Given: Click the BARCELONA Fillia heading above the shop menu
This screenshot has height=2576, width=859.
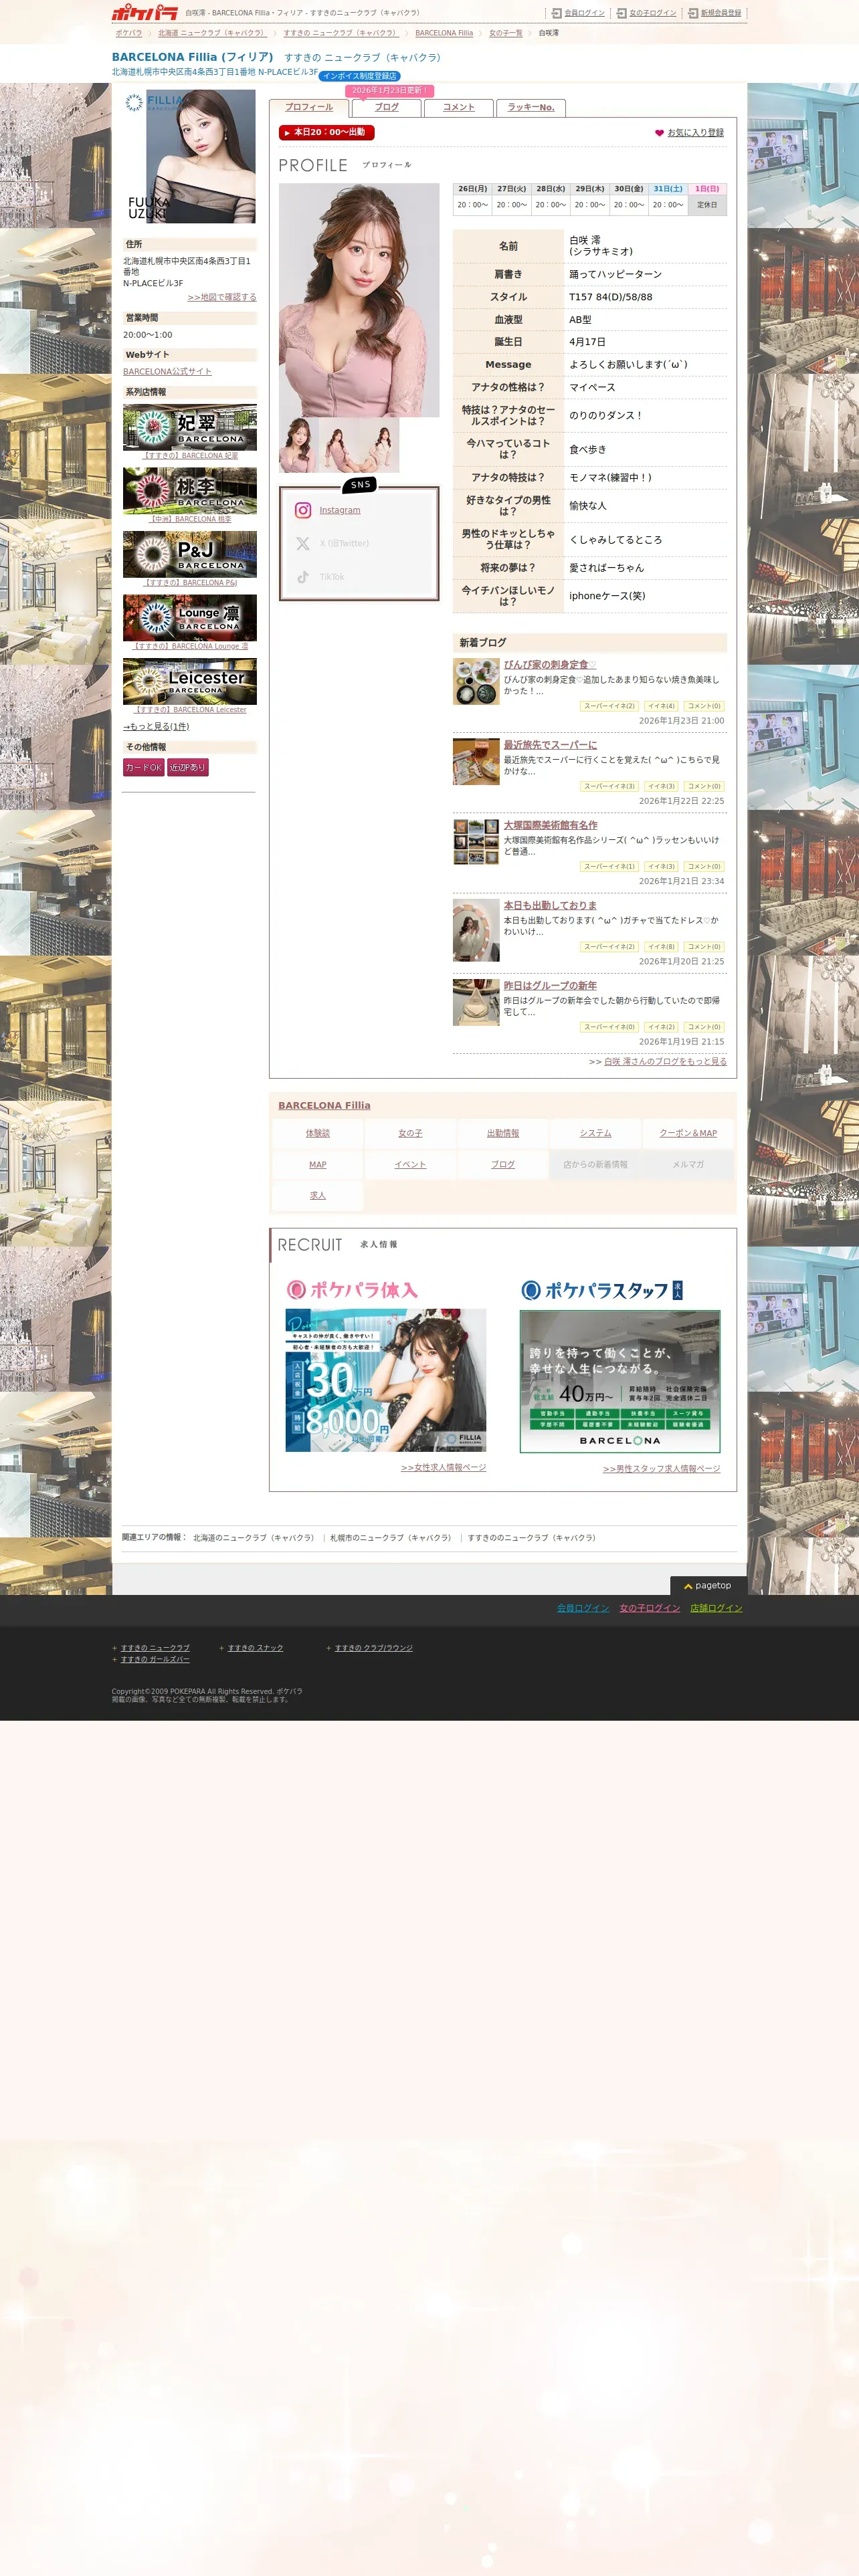Looking at the screenshot, I should [x=324, y=1105].
